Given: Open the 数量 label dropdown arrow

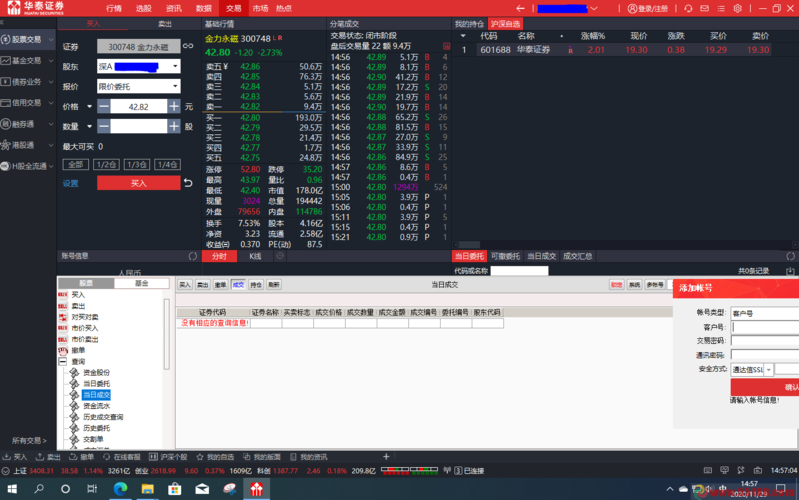Looking at the screenshot, I should [89, 126].
